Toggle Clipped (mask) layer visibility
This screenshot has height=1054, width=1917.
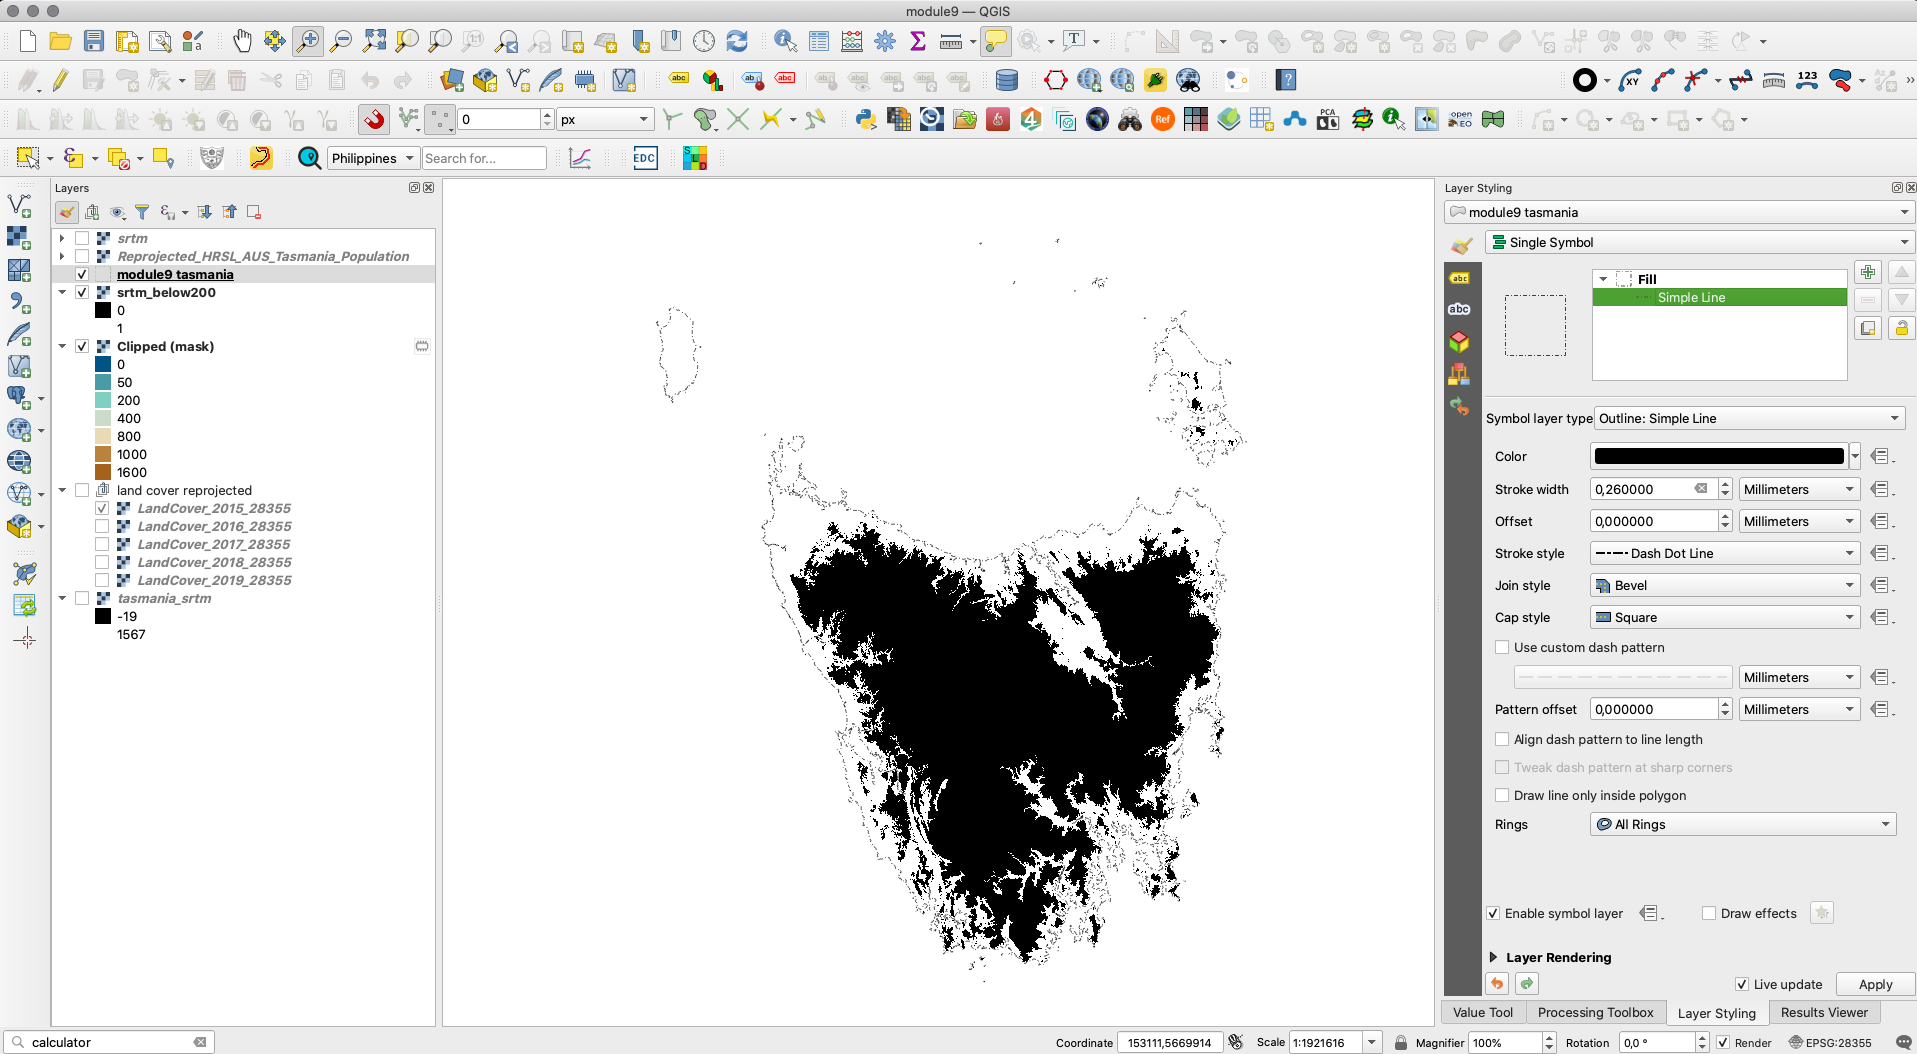point(82,346)
